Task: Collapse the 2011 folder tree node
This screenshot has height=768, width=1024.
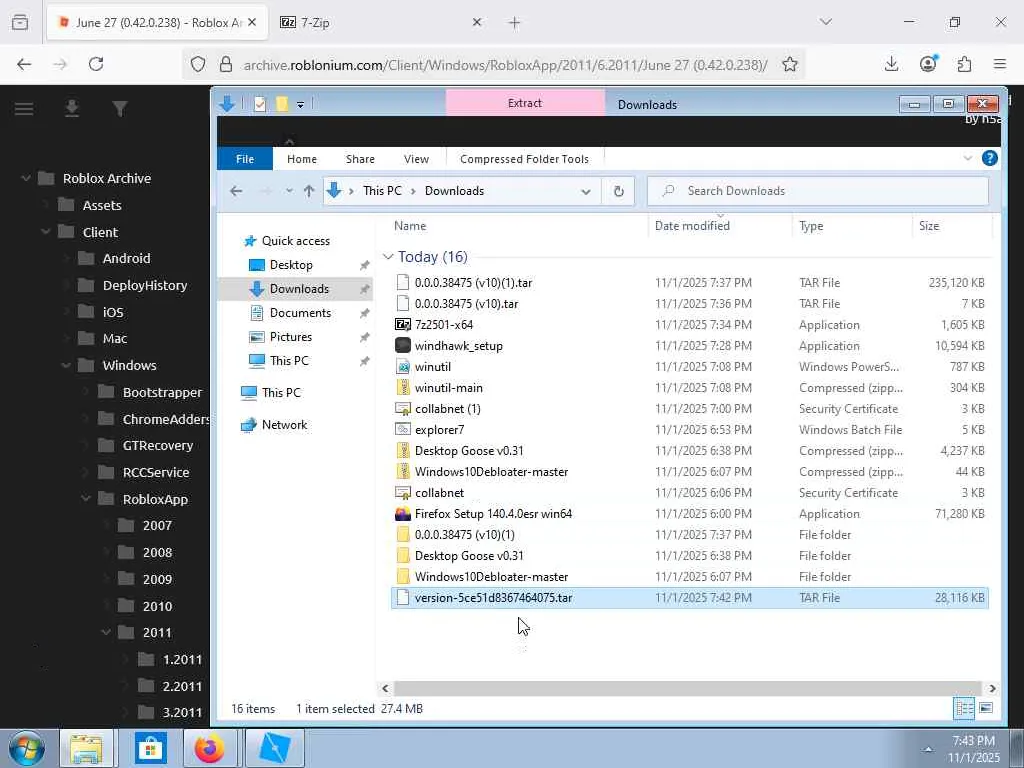Action: click(106, 632)
